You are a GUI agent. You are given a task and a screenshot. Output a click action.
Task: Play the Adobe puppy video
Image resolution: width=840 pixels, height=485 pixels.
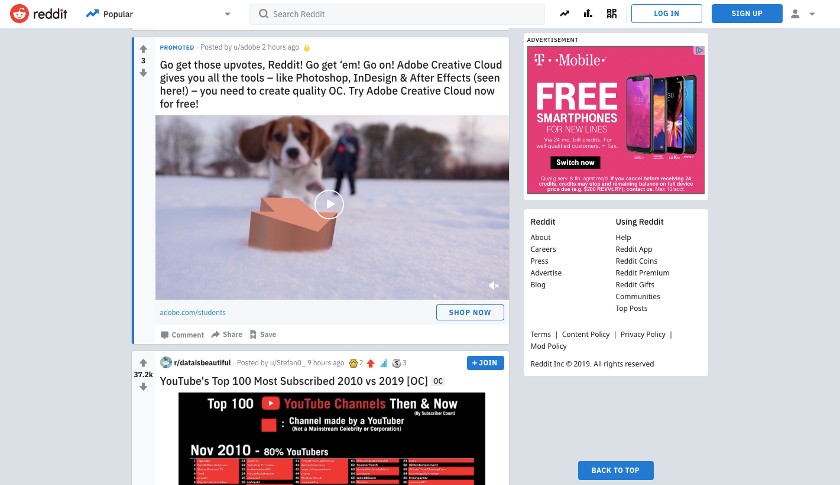point(329,204)
